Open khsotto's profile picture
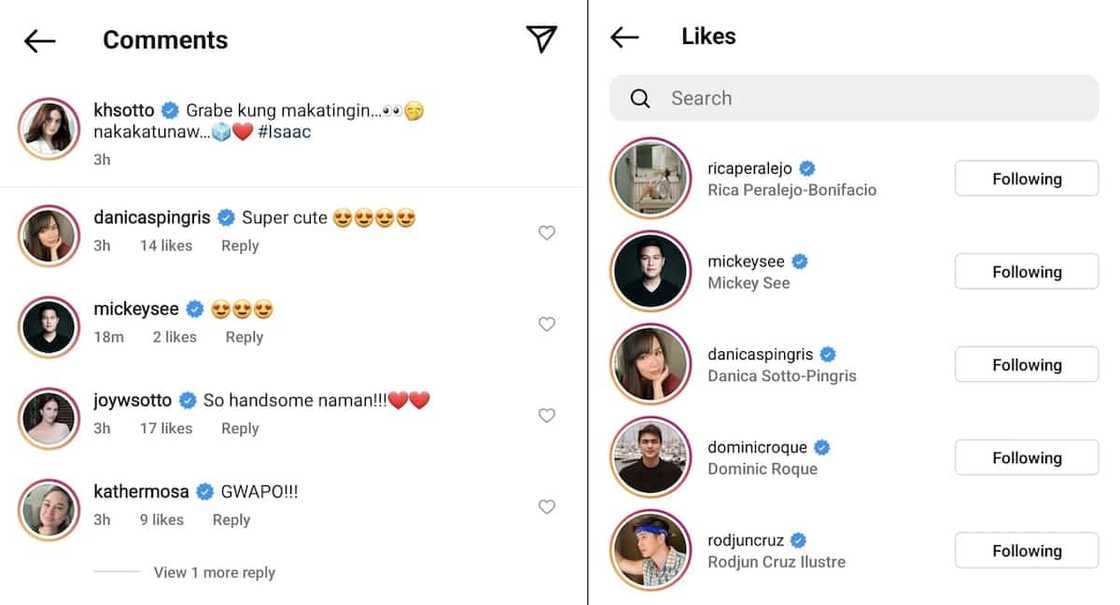The image size is (1120, 605). [x=49, y=129]
